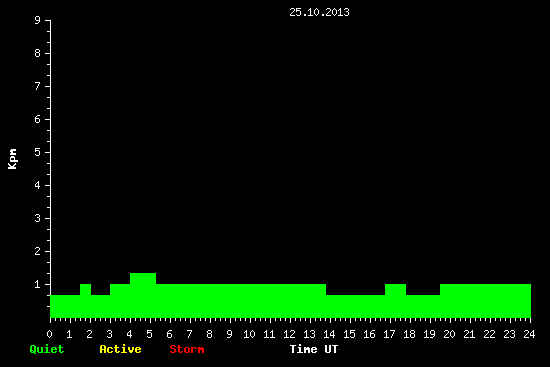Click the Kp value 3 on the y-axis
The height and width of the screenshot is (367, 550).
pos(38,218)
